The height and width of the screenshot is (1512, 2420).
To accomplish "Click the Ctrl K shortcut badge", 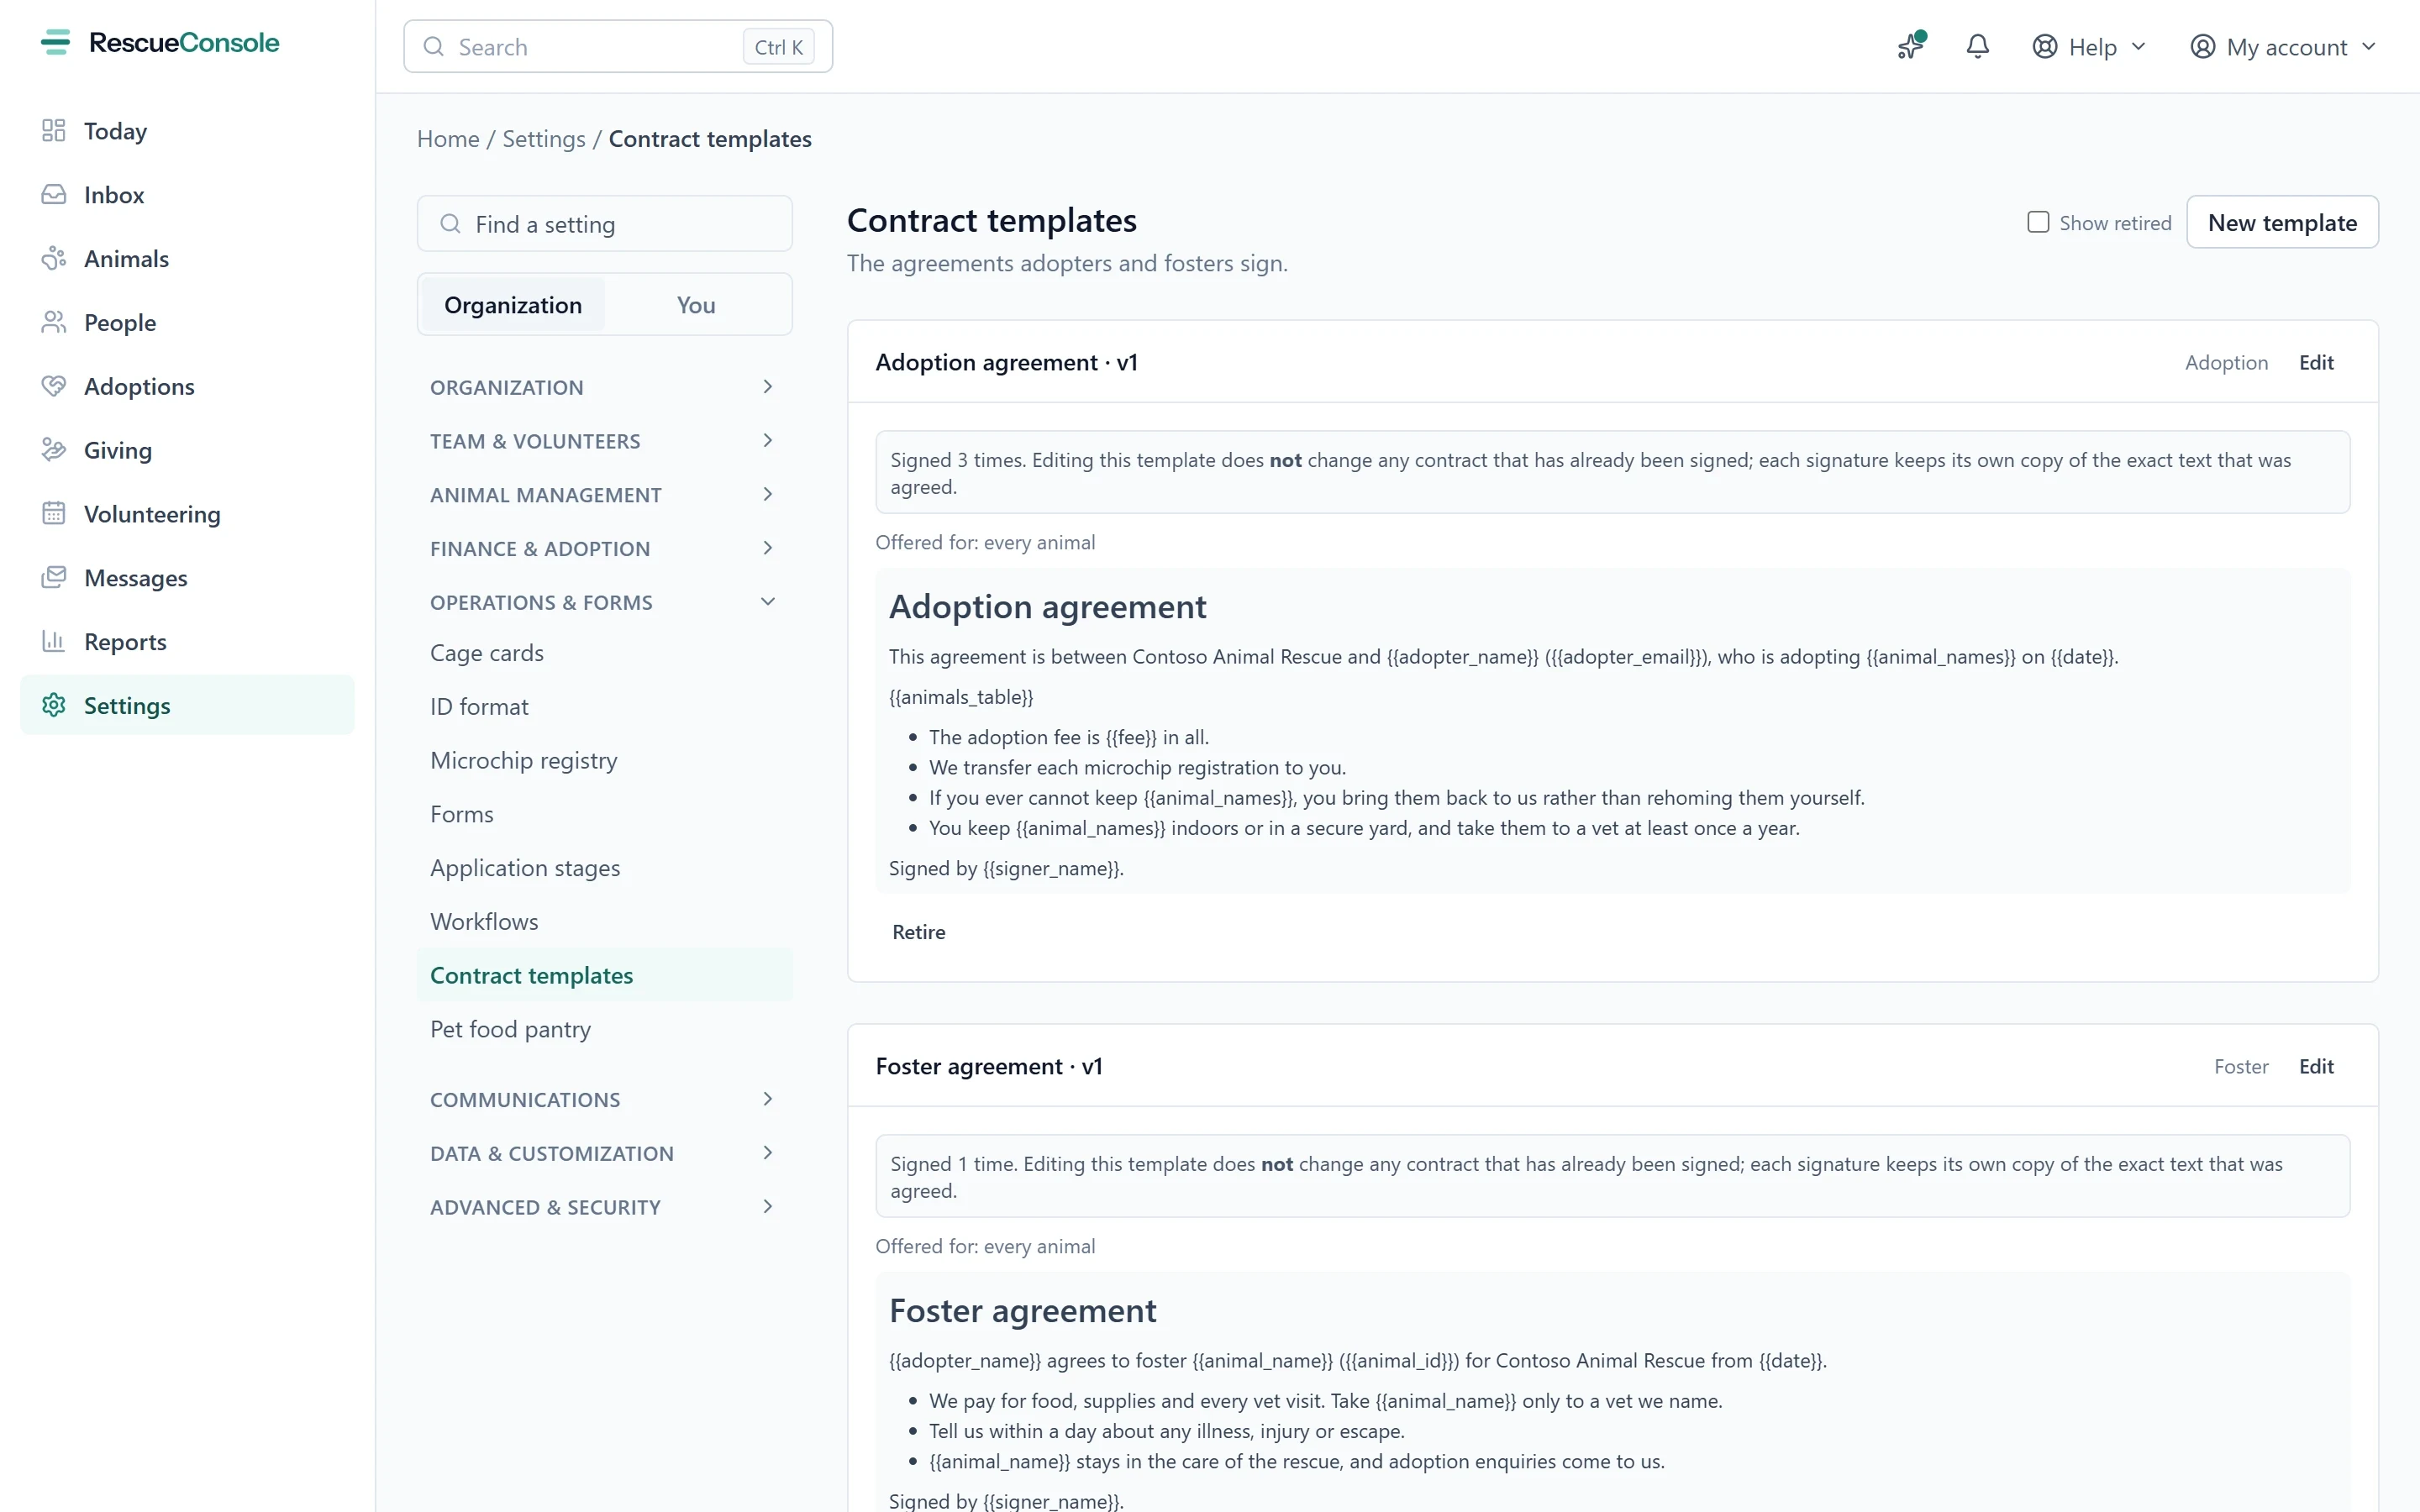I will click(x=778, y=47).
